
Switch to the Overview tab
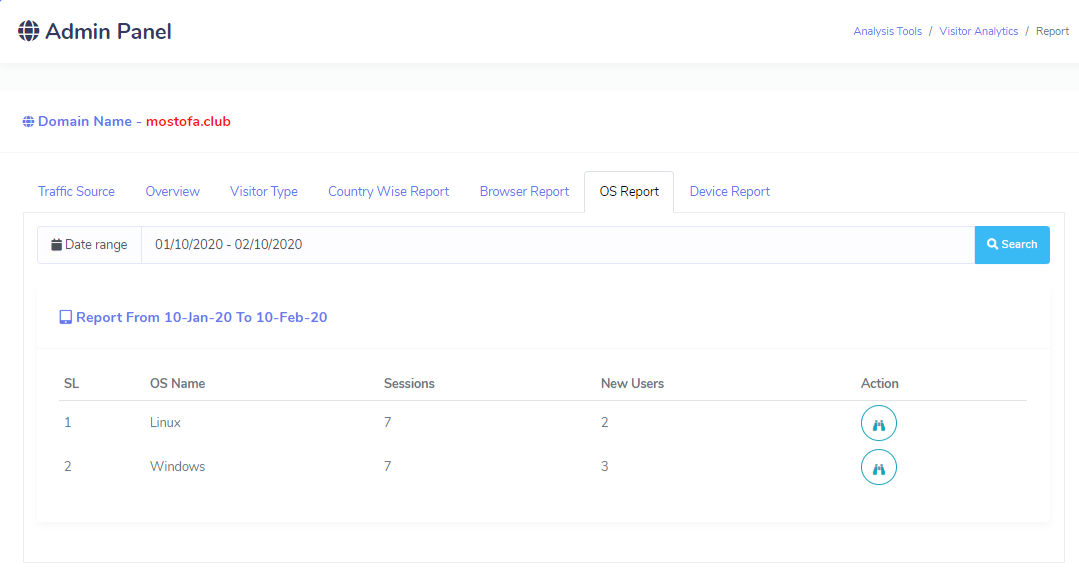[x=172, y=192]
